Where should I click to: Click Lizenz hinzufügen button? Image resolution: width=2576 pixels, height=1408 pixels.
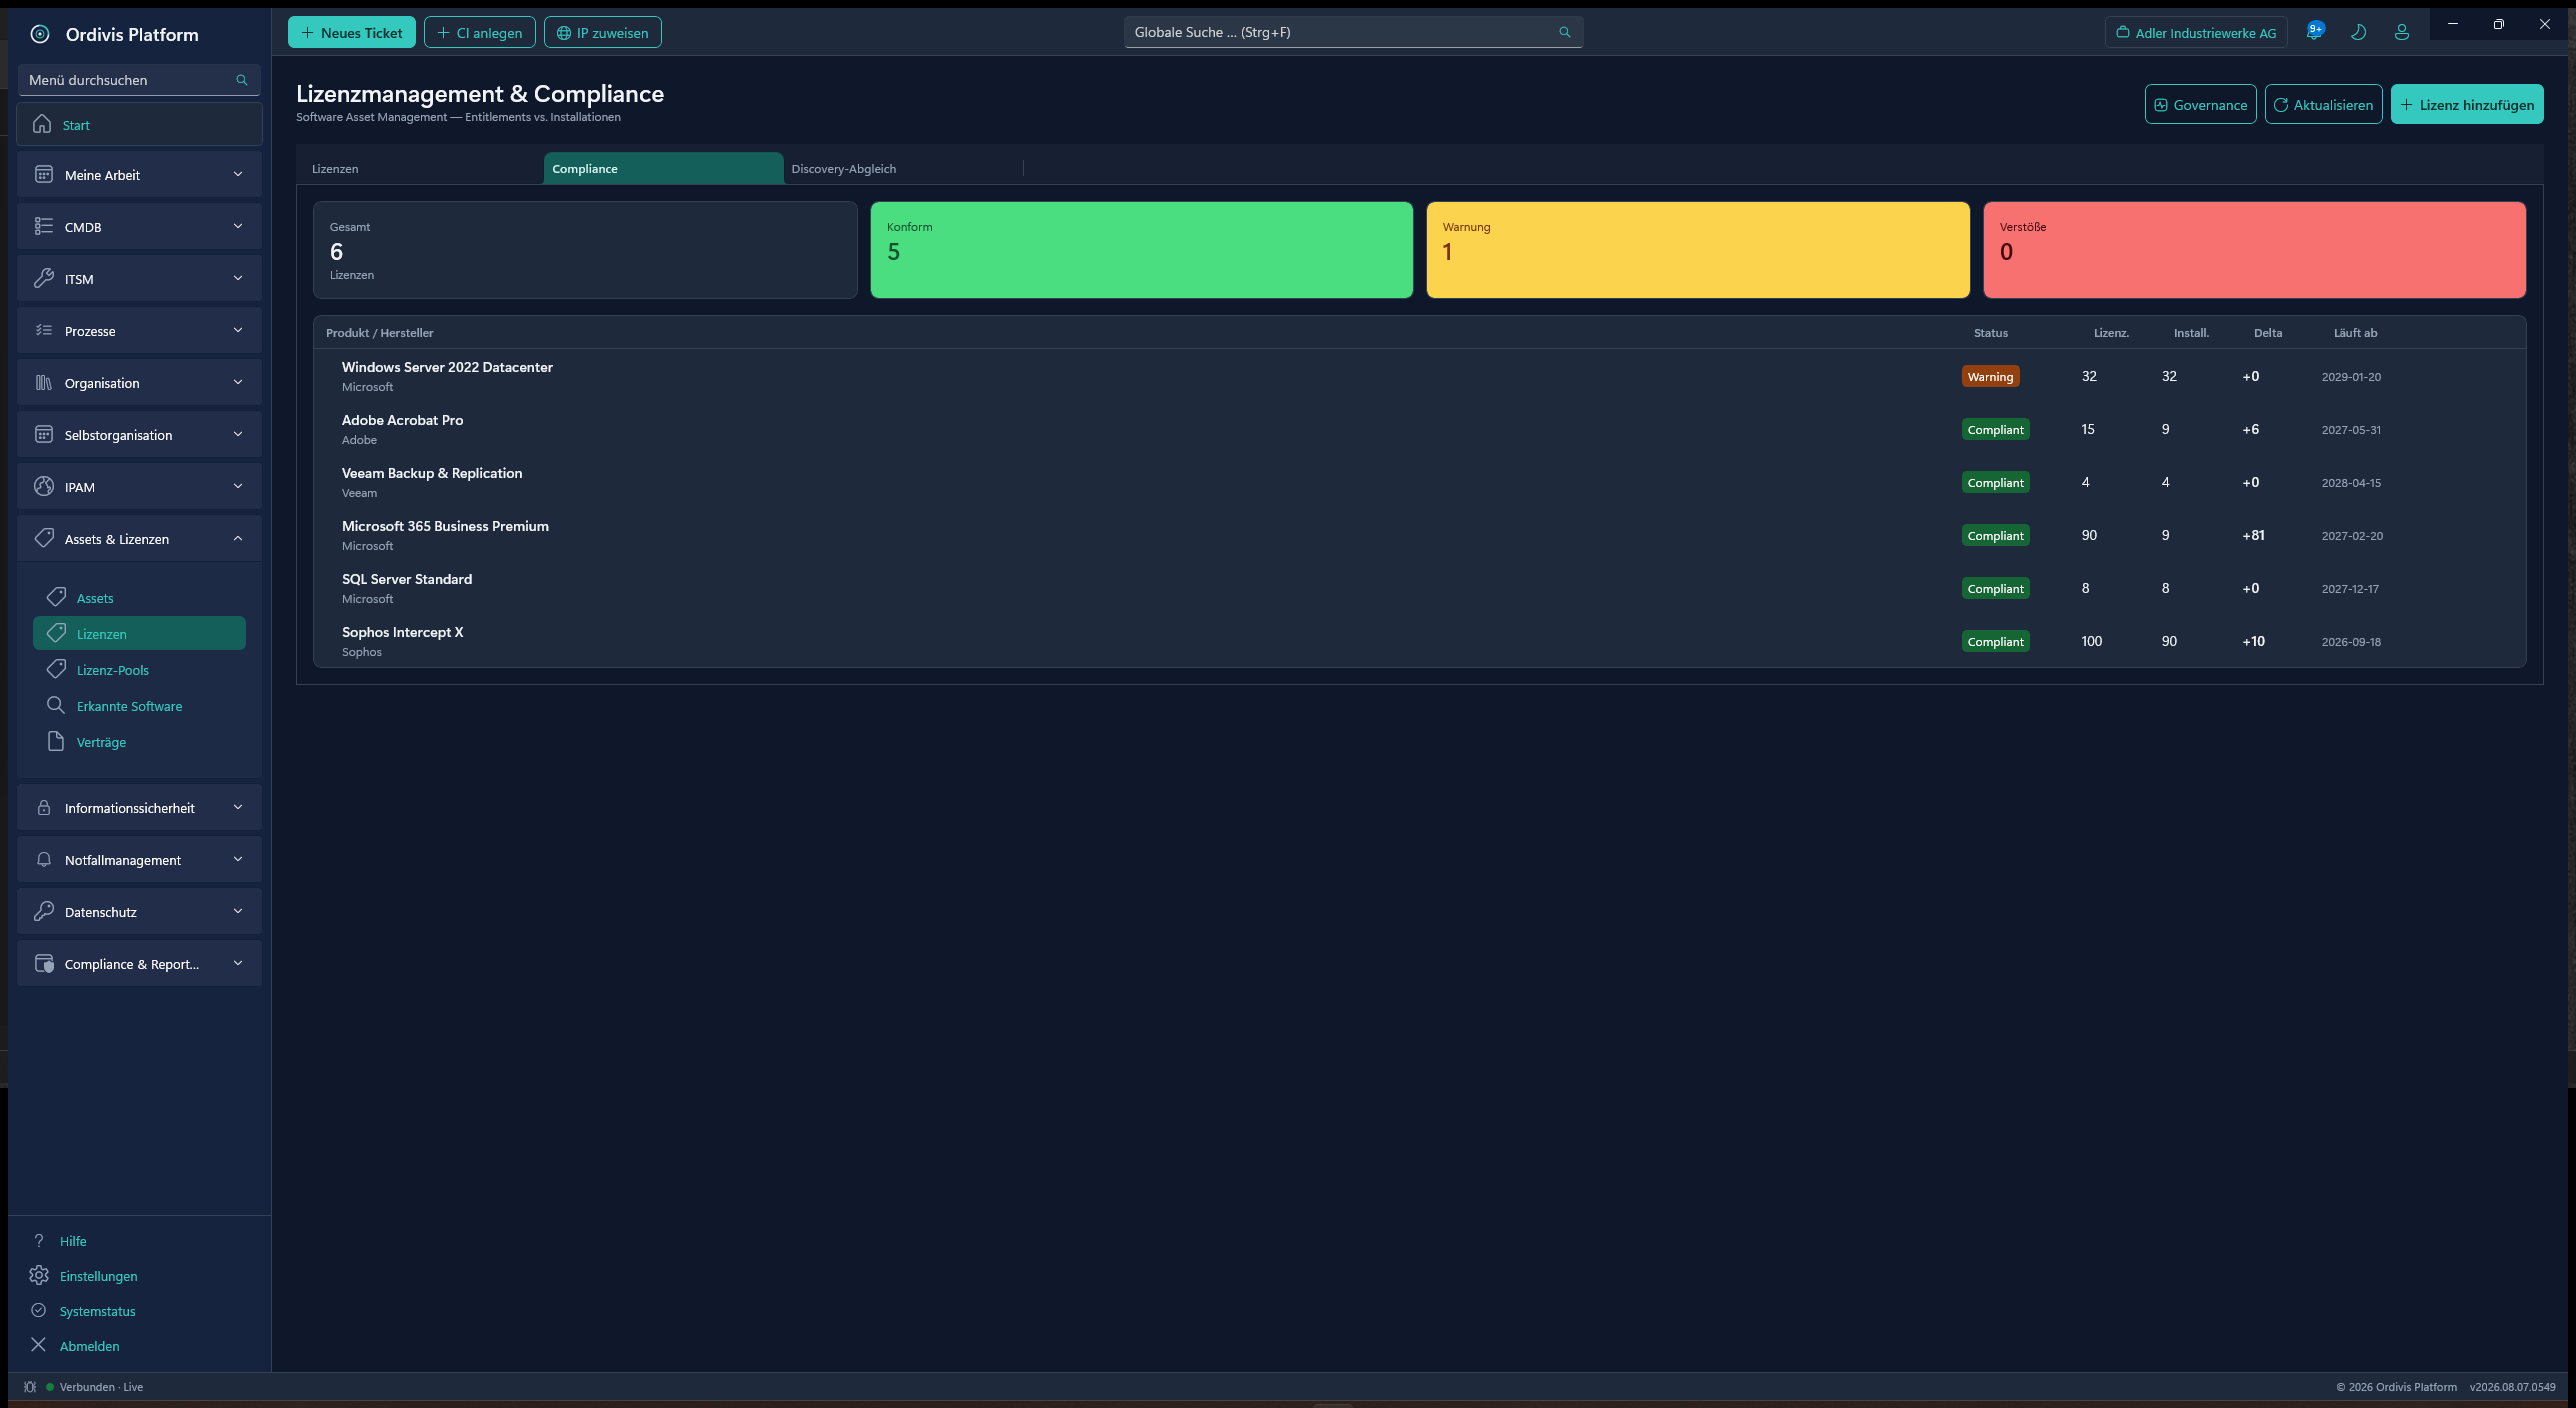(2467, 105)
